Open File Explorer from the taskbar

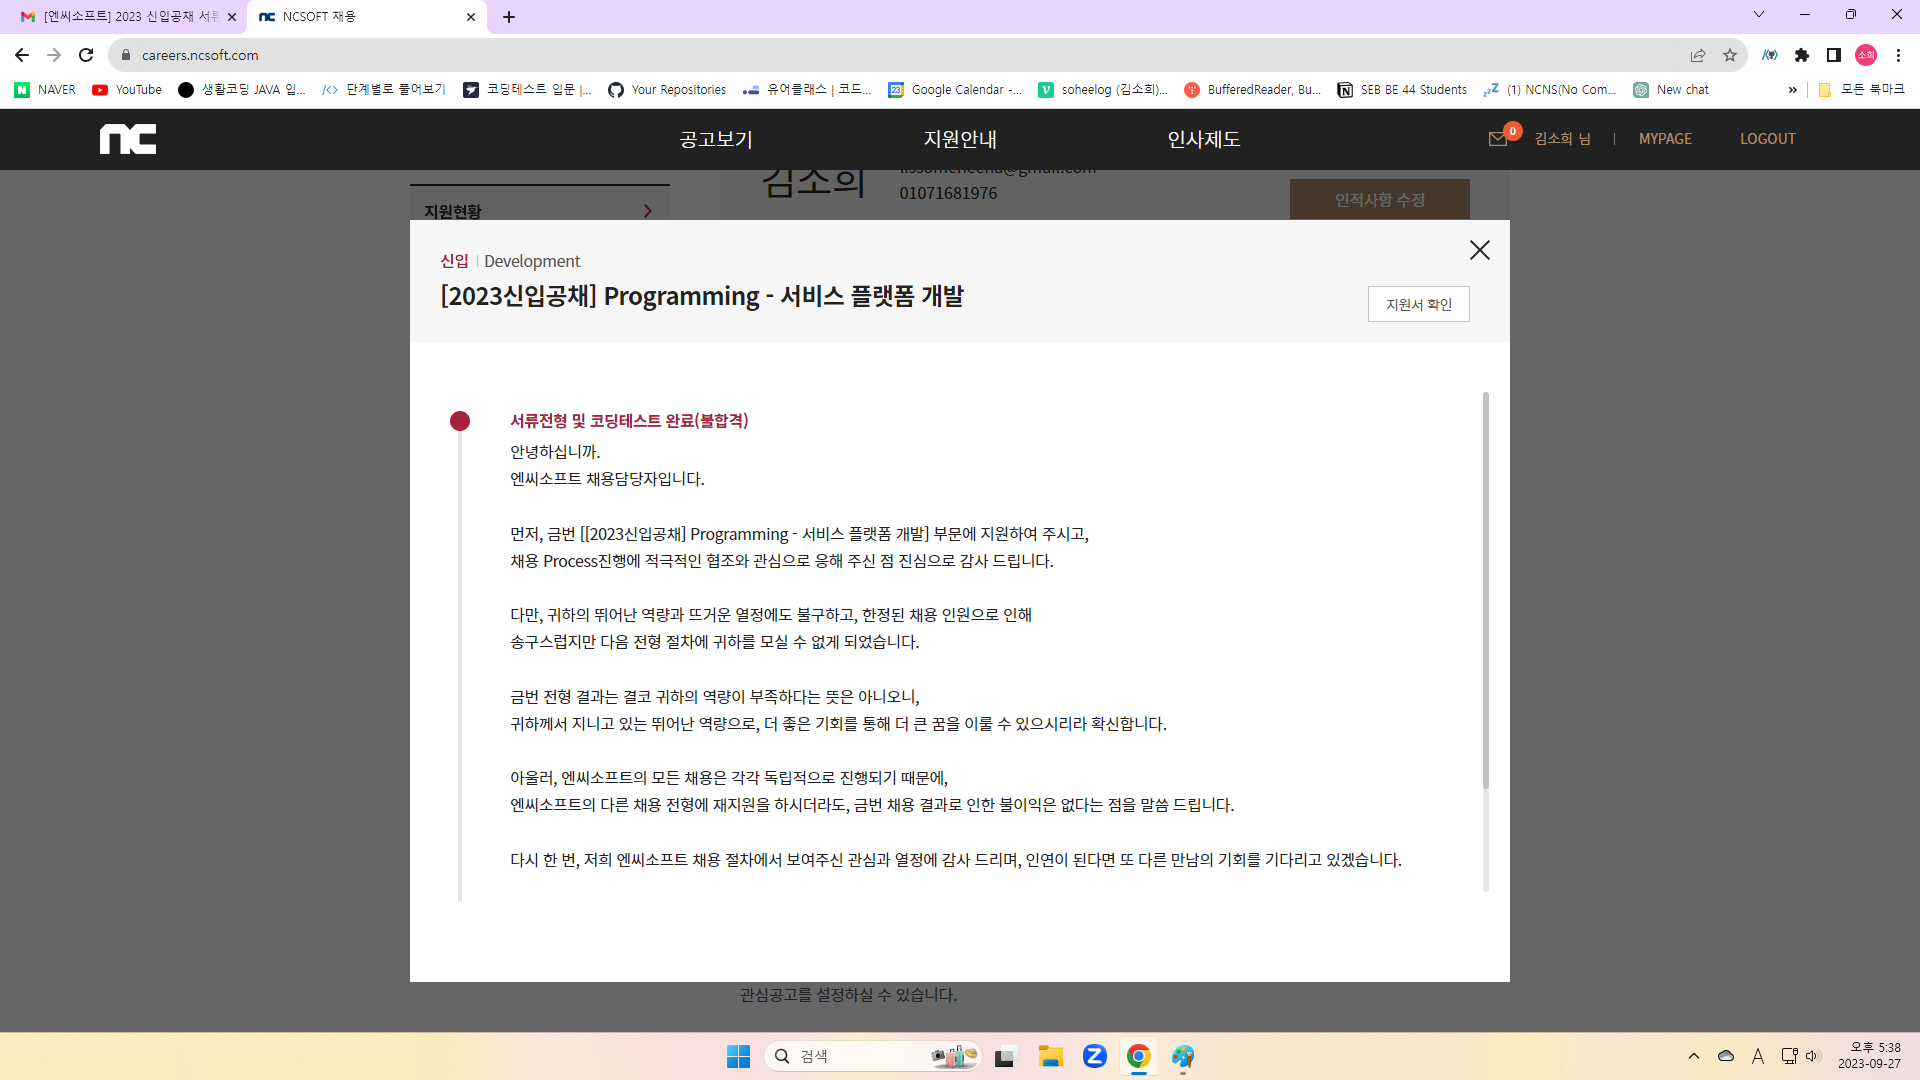pos(1050,1056)
